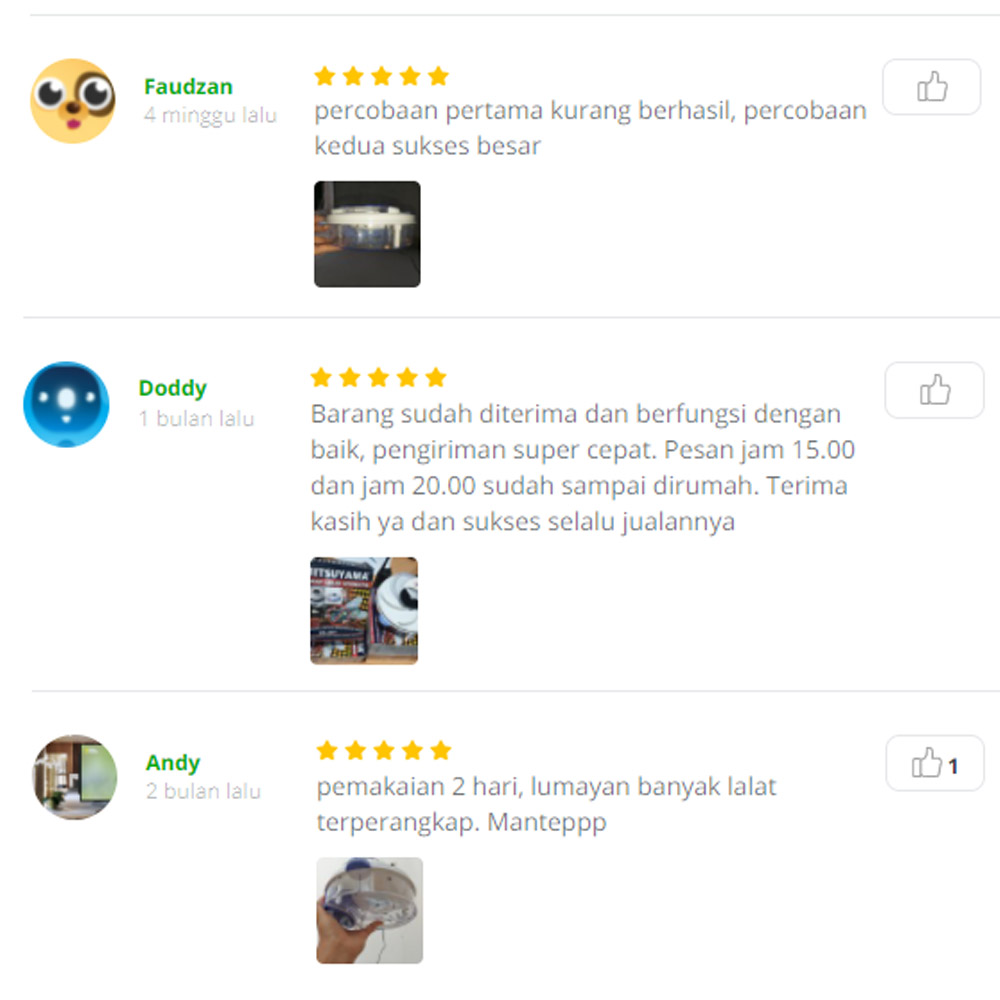Select Andy's review text 'pemakaian 2 hari'

click(x=547, y=804)
